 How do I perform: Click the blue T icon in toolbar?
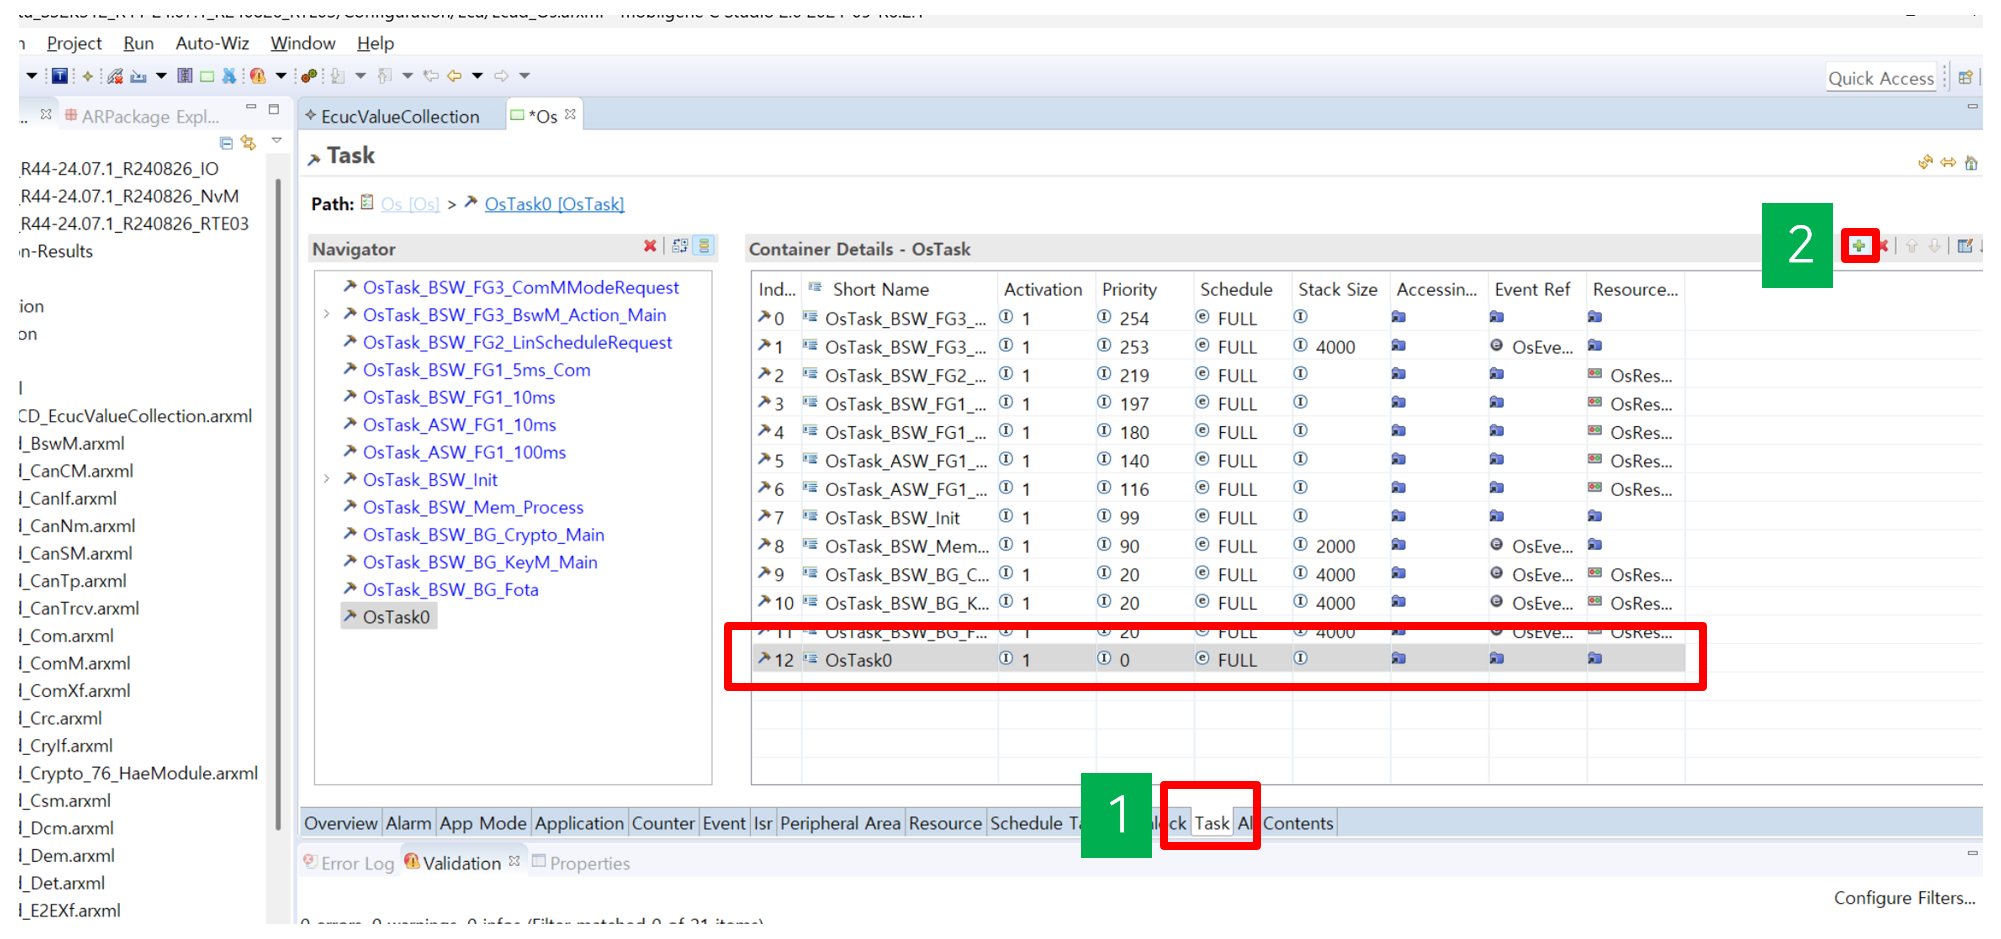[x=60, y=76]
